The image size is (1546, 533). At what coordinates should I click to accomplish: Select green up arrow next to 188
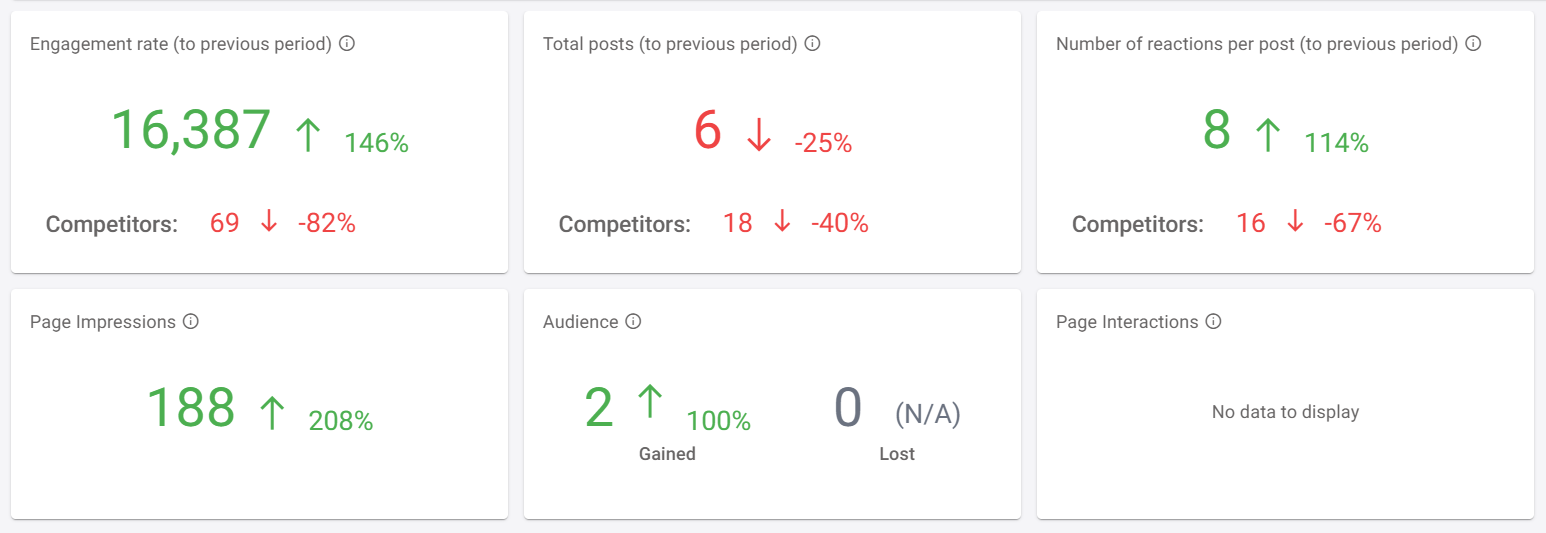coord(272,412)
